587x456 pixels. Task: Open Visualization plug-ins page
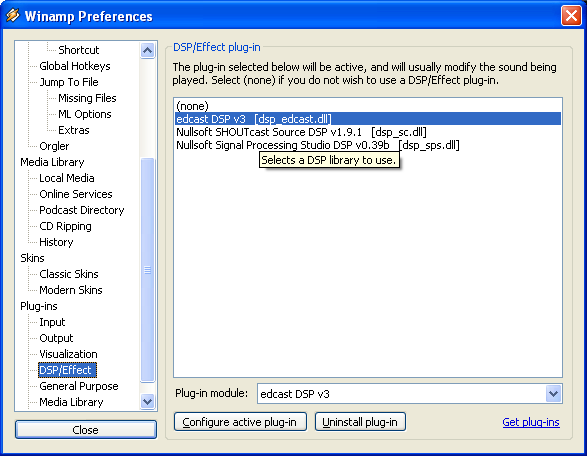tap(68, 354)
